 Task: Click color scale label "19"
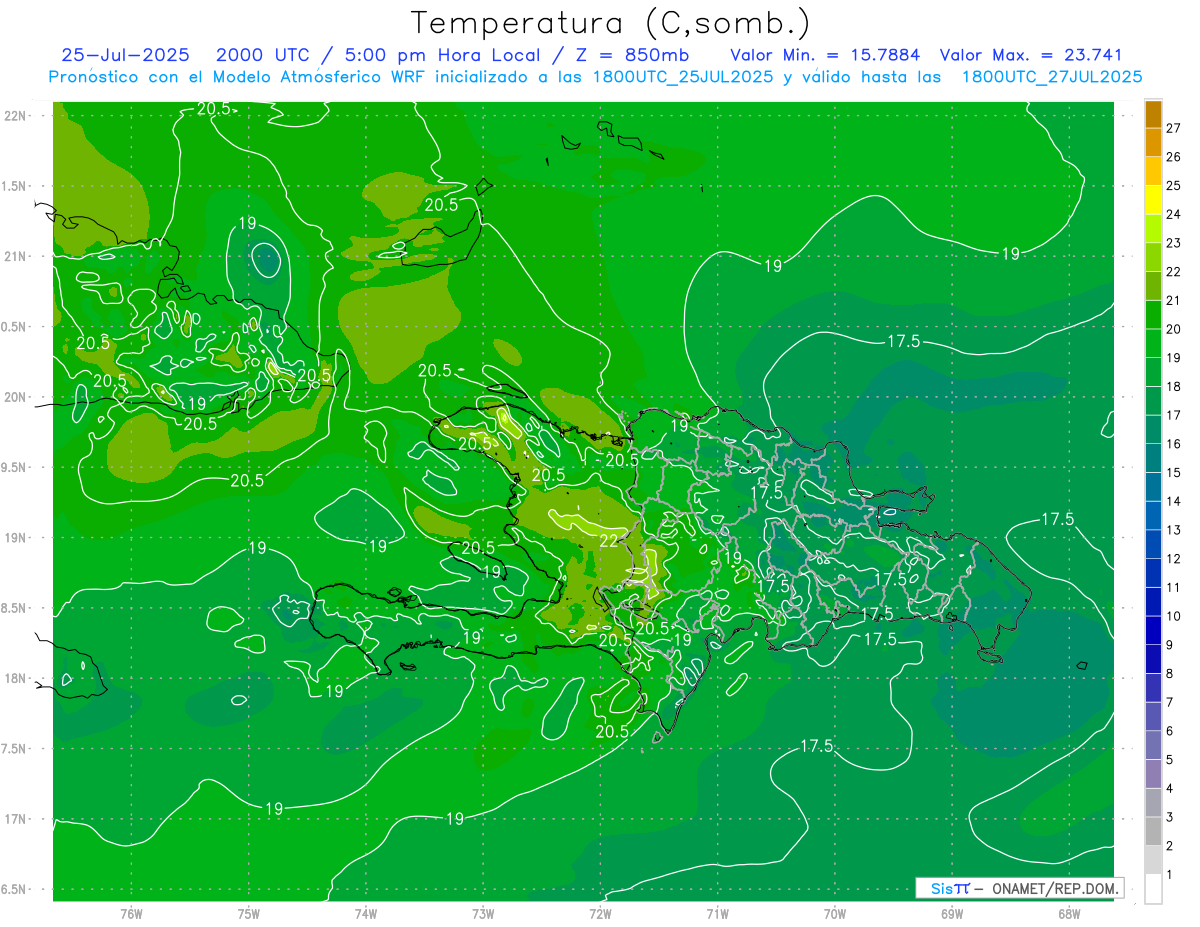pyautogui.click(x=1174, y=357)
